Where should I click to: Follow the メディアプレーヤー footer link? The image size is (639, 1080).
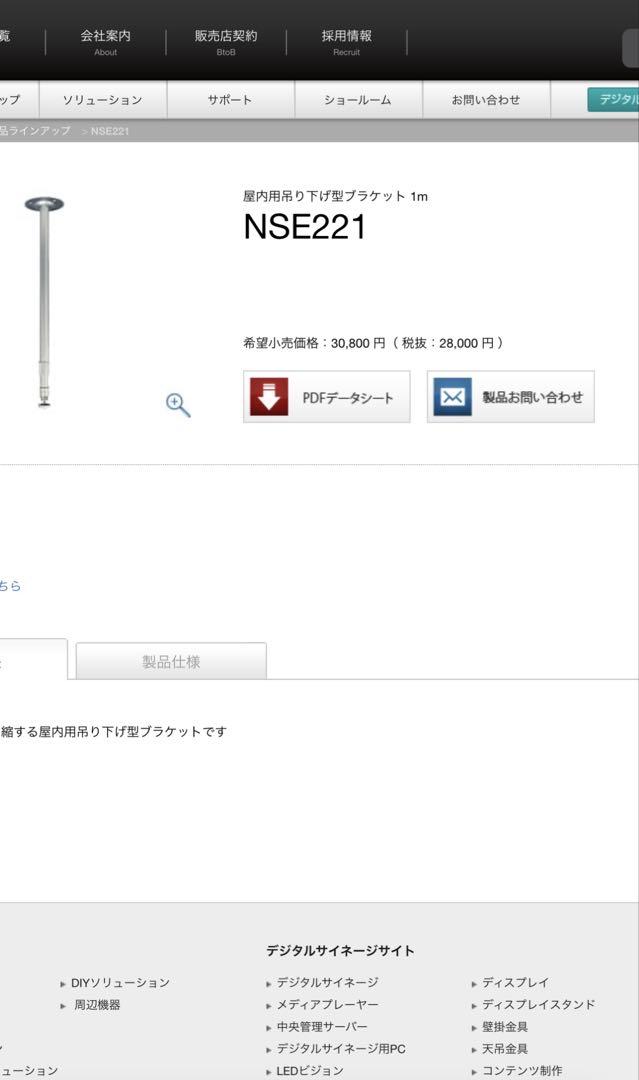pos(327,1005)
